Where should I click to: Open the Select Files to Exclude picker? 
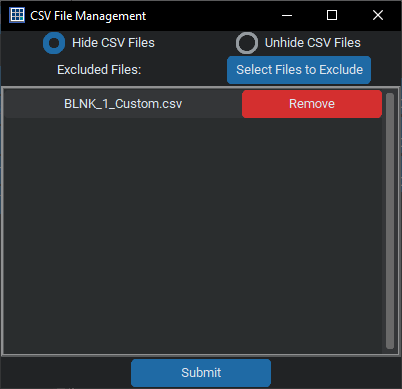pyautogui.click(x=299, y=70)
